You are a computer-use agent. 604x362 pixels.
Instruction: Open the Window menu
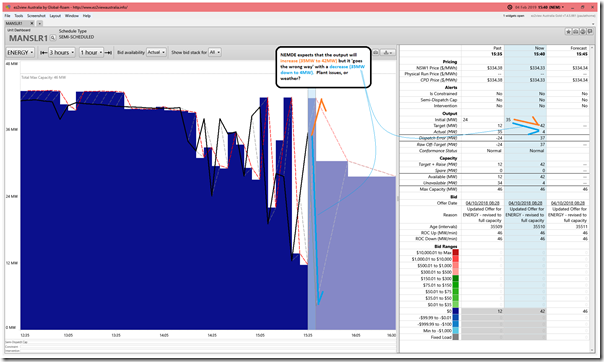click(72, 16)
